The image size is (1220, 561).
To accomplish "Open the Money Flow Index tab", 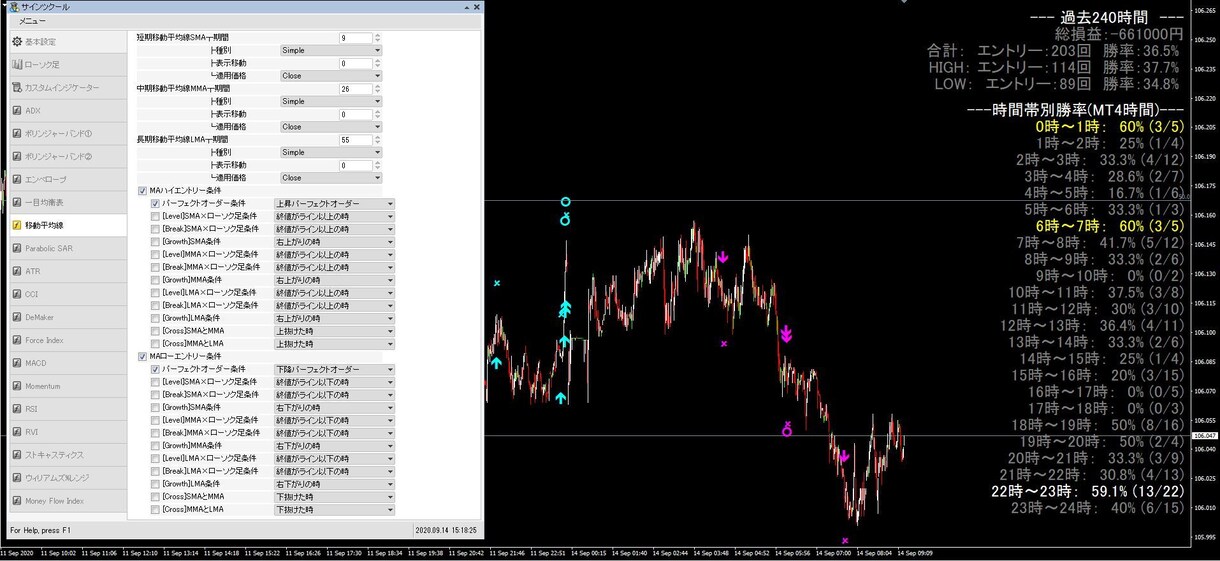I will pyautogui.click(x=67, y=501).
